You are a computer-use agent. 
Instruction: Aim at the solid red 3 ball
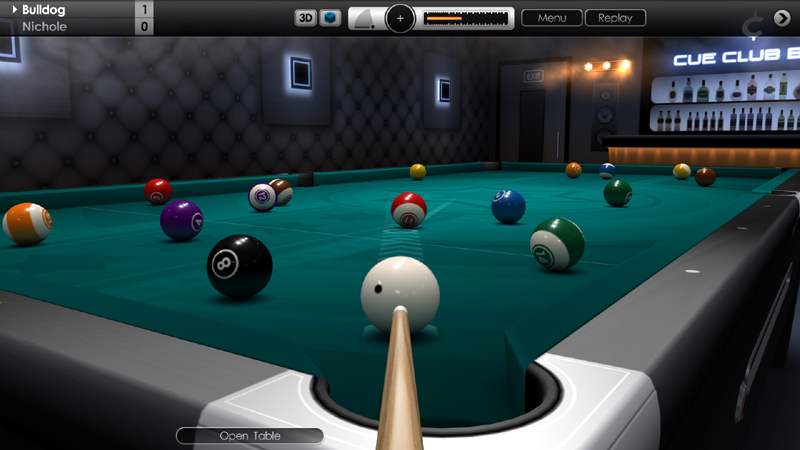coord(158,192)
